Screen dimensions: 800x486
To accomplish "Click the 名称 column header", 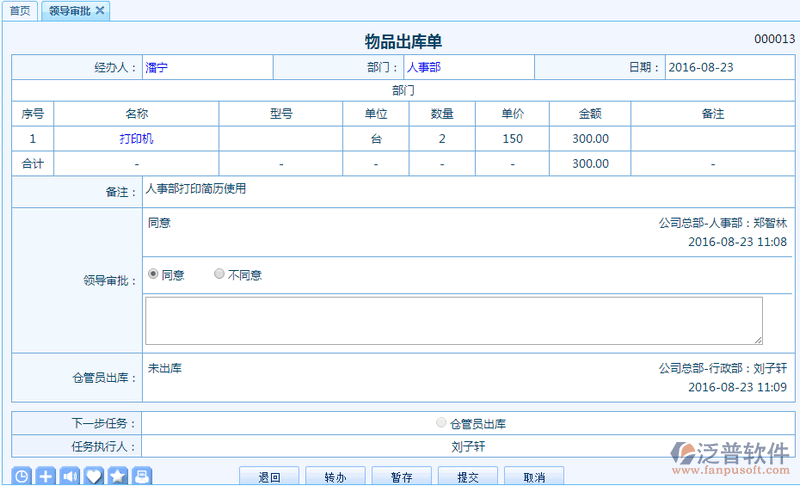I will [x=136, y=114].
